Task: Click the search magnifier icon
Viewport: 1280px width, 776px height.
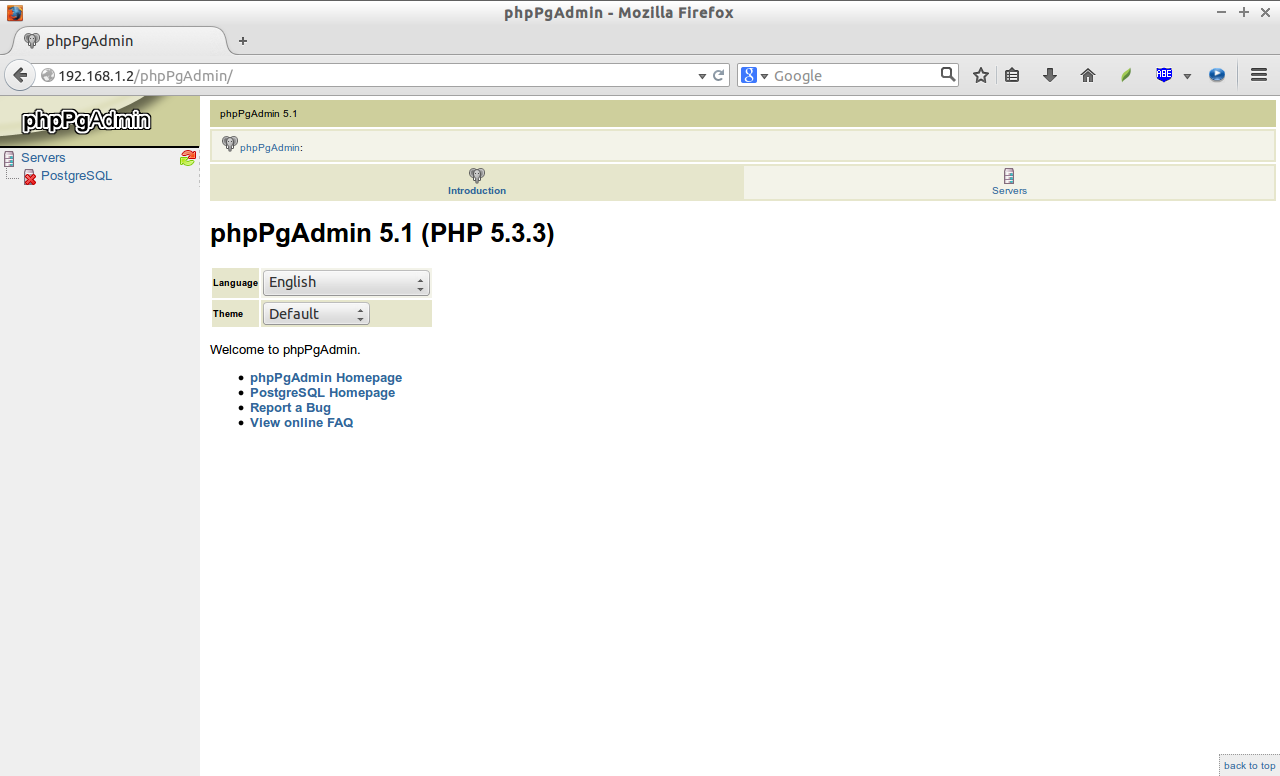Action: tap(948, 74)
